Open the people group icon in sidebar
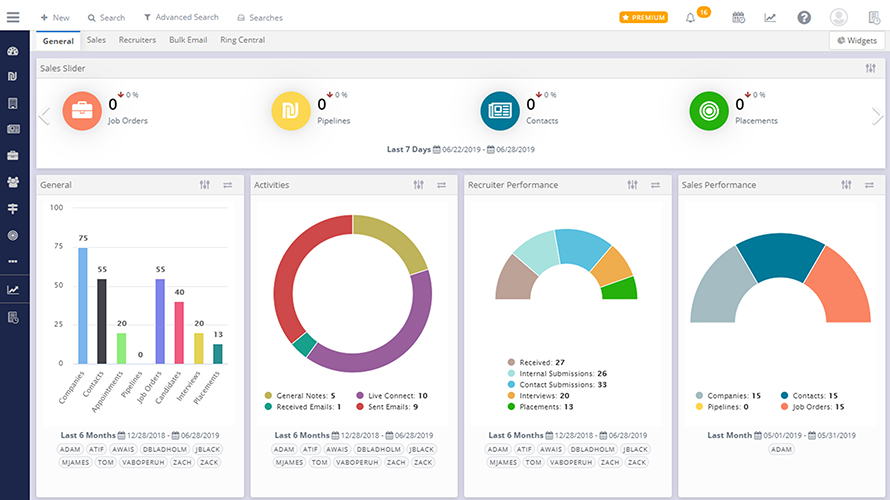 [x=13, y=182]
